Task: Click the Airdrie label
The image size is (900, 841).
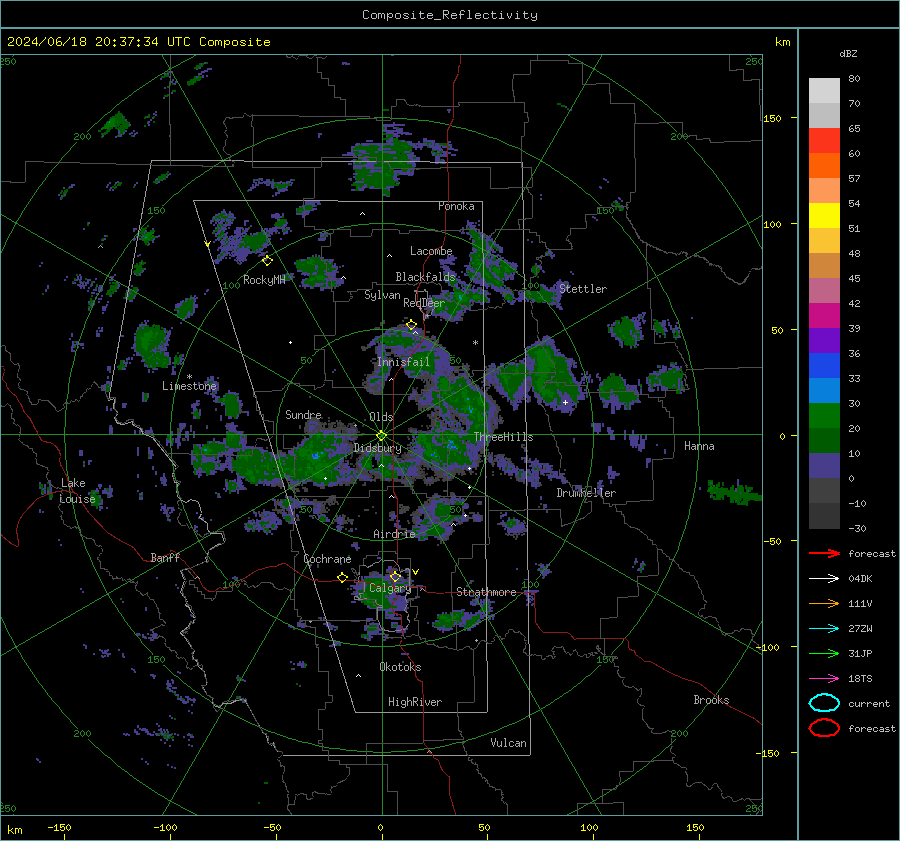Action: [394, 534]
